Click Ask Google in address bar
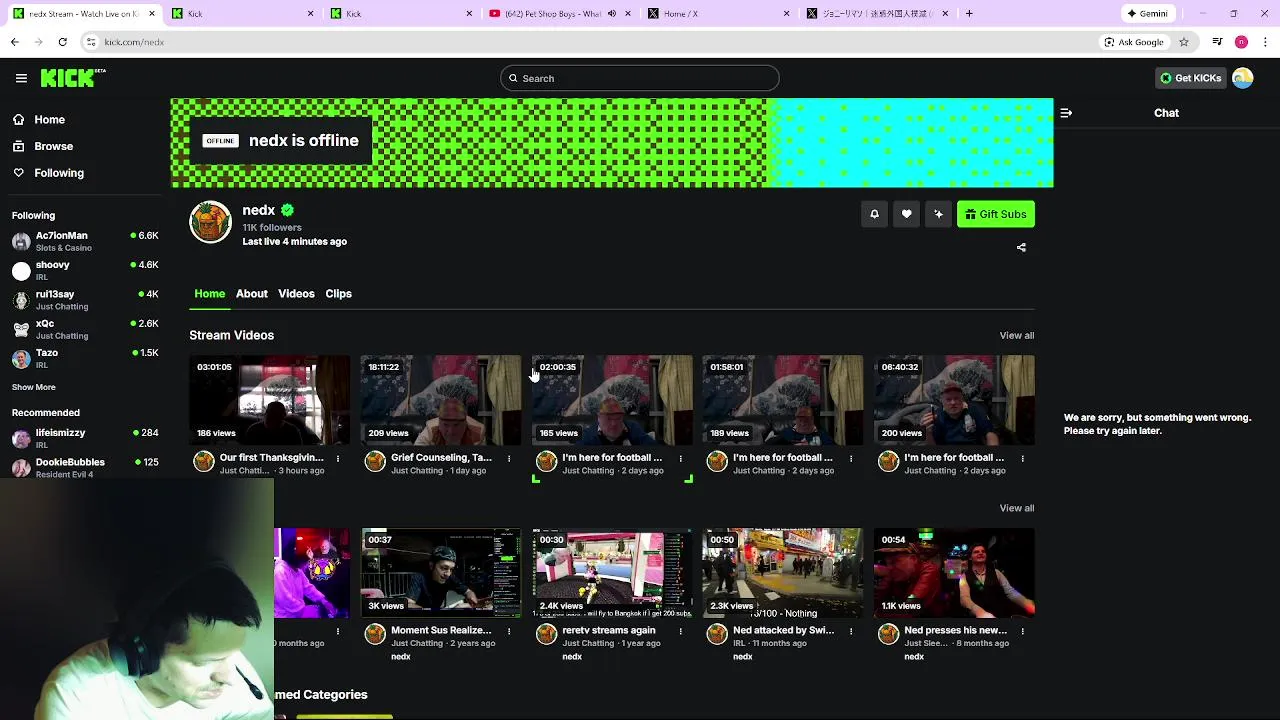This screenshot has height=720, width=1280. coord(1134,42)
